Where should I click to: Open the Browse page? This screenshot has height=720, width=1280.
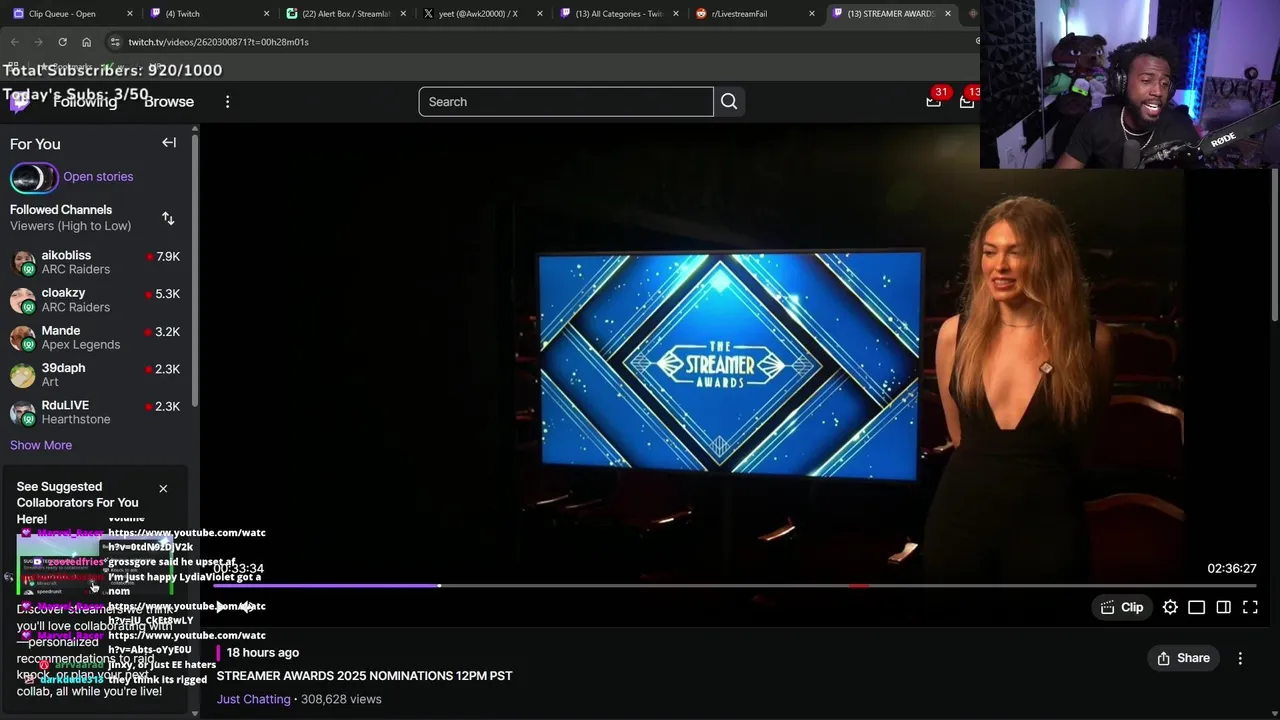169,101
